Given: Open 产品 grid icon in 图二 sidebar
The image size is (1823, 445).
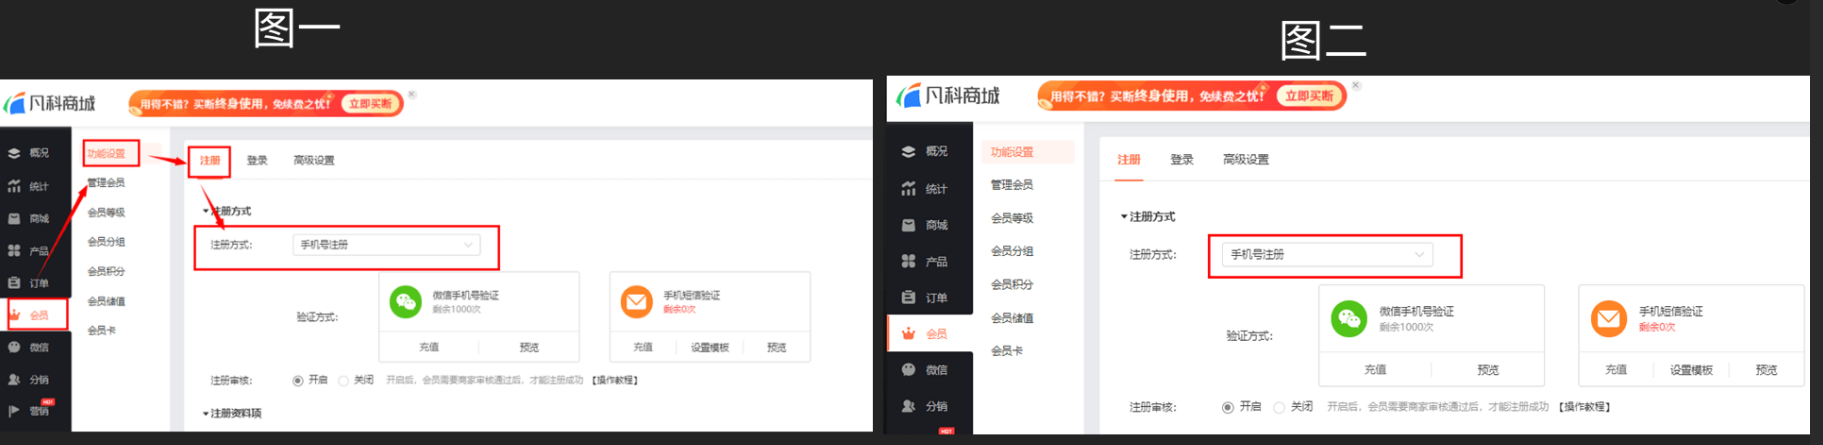Looking at the screenshot, I should click(908, 262).
